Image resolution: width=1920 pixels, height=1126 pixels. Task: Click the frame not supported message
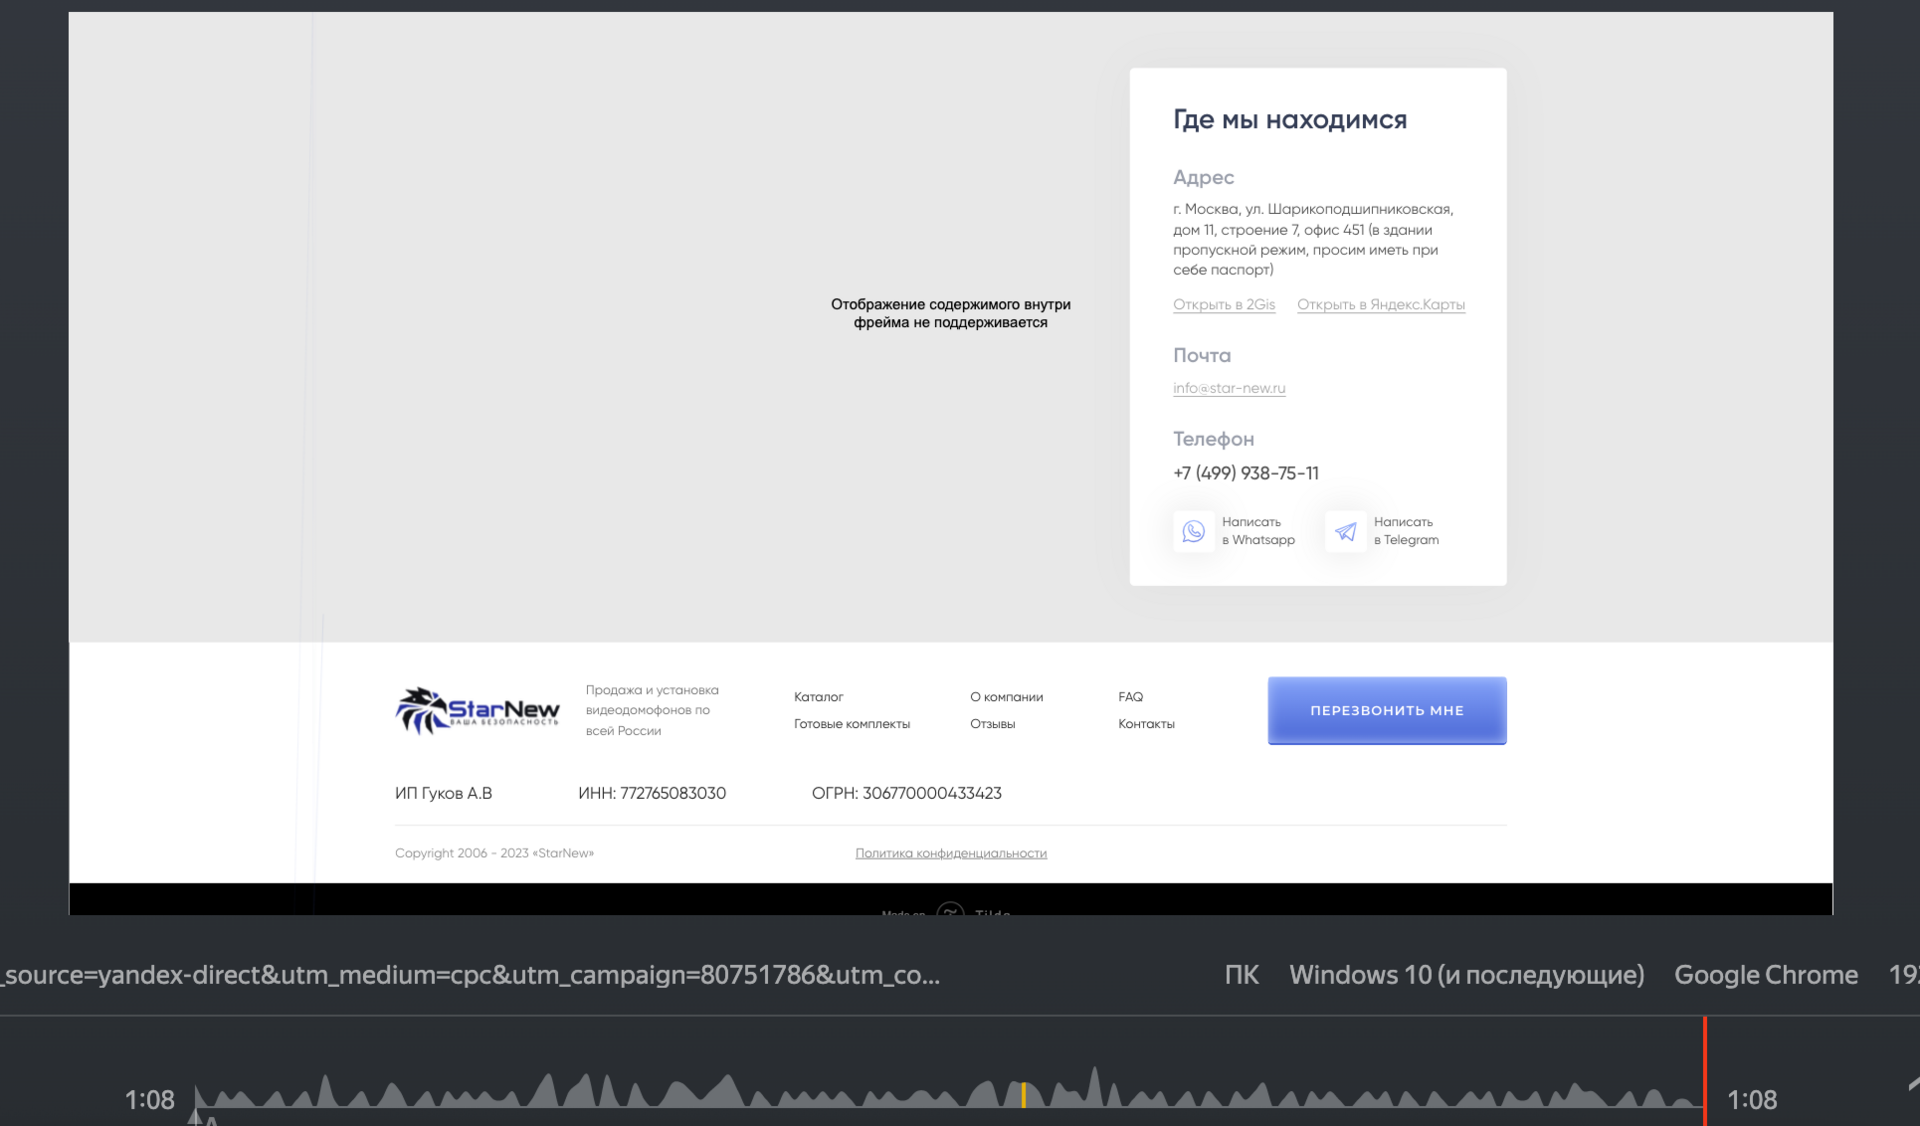pos(950,313)
